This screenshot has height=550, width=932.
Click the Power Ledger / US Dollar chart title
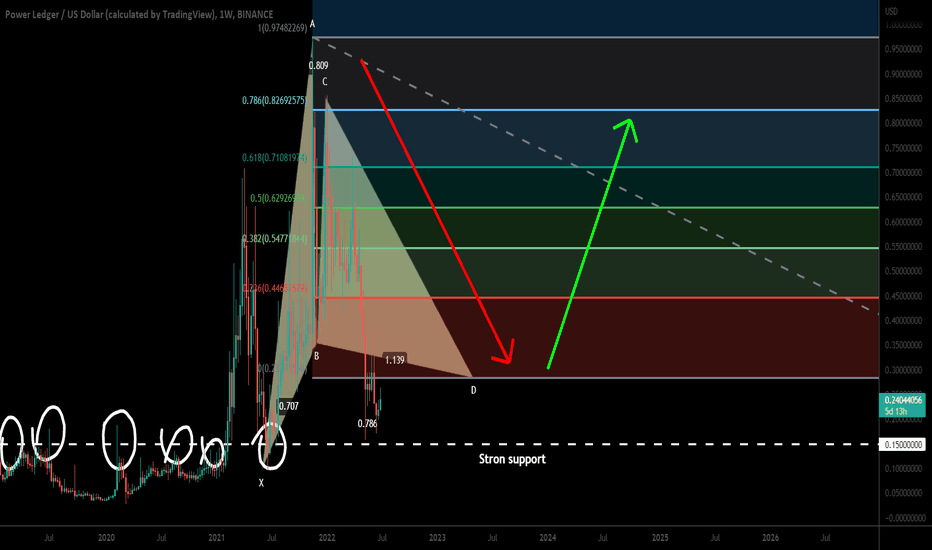(x=139, y=14)
